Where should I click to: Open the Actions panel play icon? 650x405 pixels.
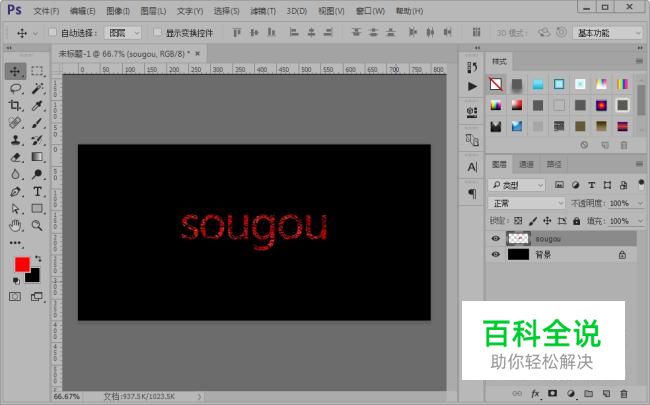click(472, 86)
